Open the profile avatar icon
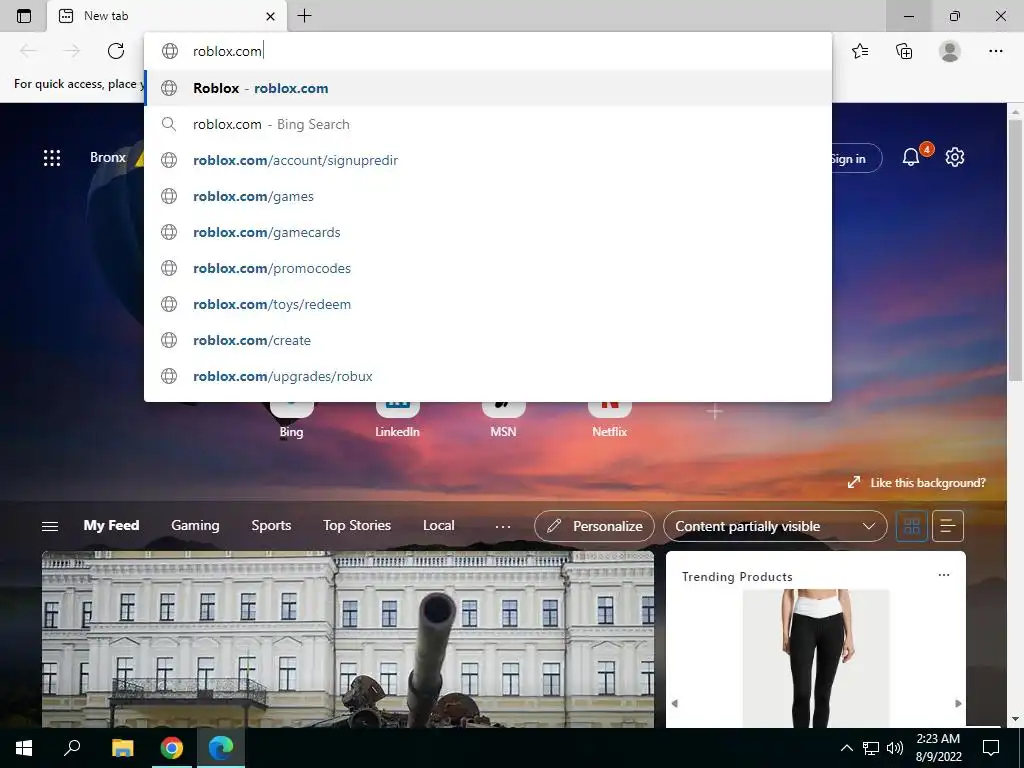This screenshot has height=768, width=1024. click(950, 51)
